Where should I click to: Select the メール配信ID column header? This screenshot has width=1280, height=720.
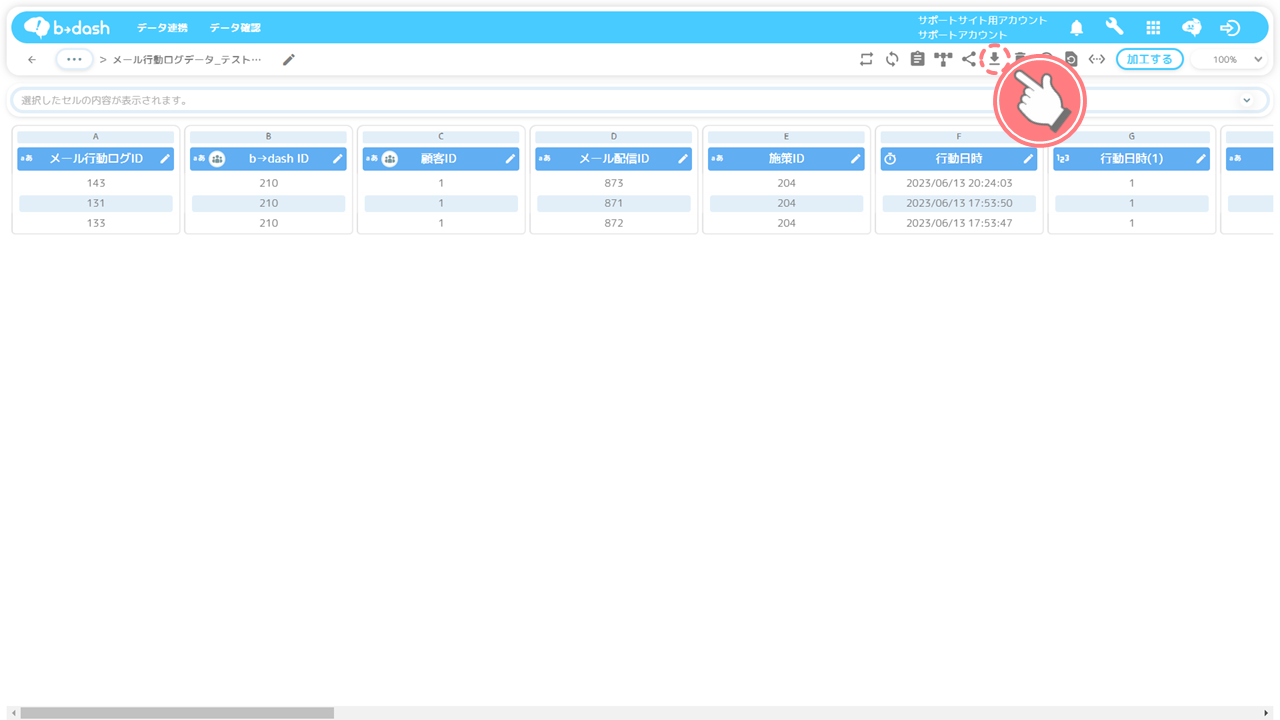(x=614, y=159)
